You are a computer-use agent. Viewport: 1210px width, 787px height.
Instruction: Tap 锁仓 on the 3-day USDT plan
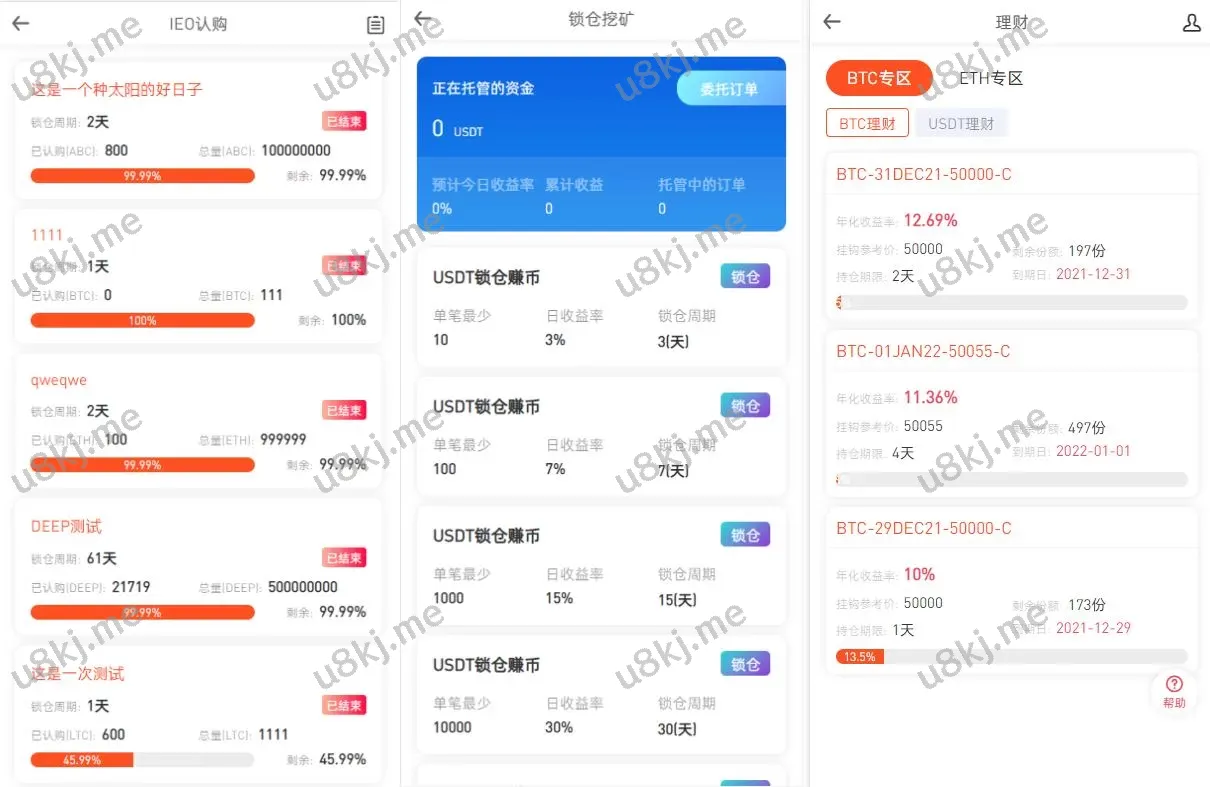coord(746,277)
